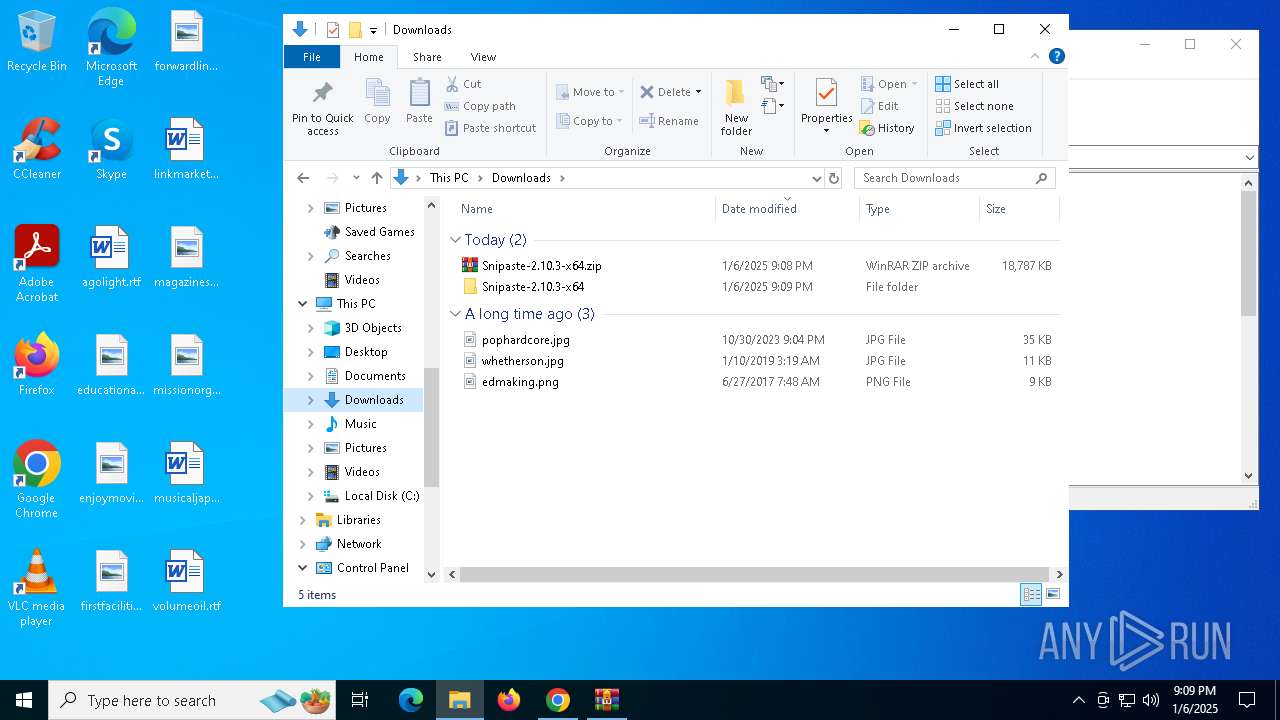Select edmaking.png file

click(x=520, y=382)
